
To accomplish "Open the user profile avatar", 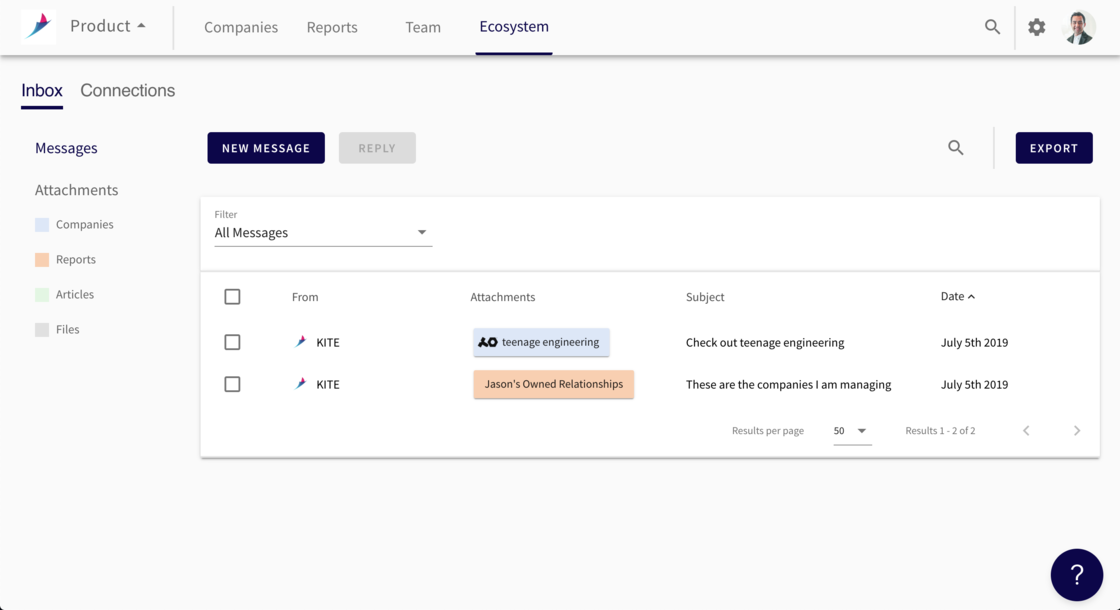I will [x=1079, y=27].
